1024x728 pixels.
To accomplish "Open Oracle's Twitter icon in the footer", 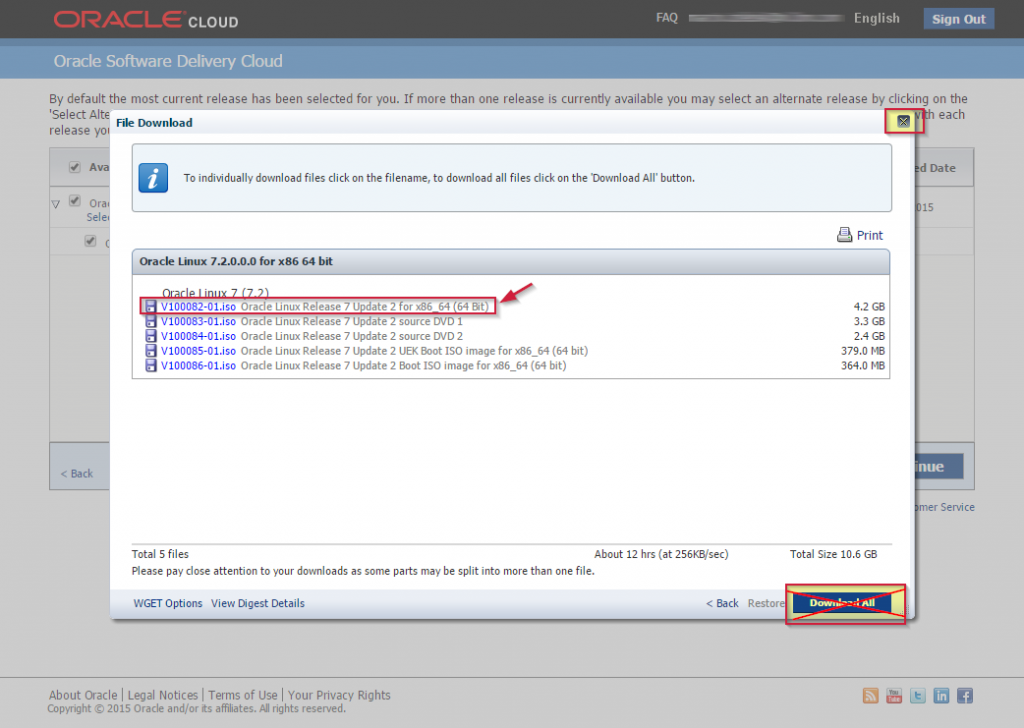I will 917,695.
